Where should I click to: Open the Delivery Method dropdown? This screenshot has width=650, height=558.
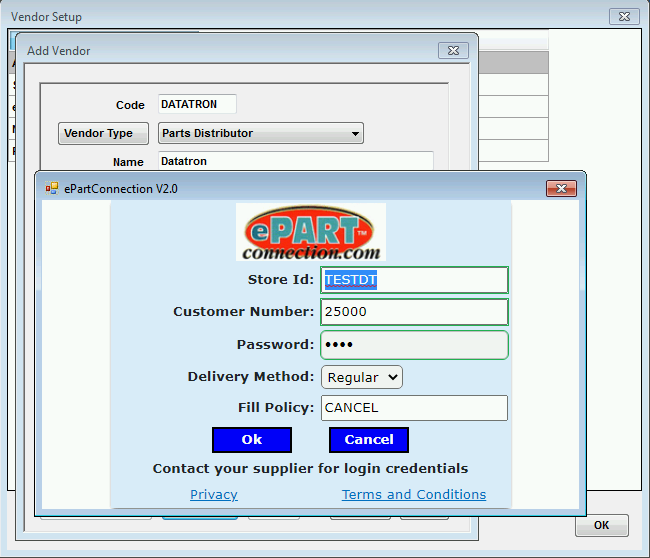click(361, 377)
